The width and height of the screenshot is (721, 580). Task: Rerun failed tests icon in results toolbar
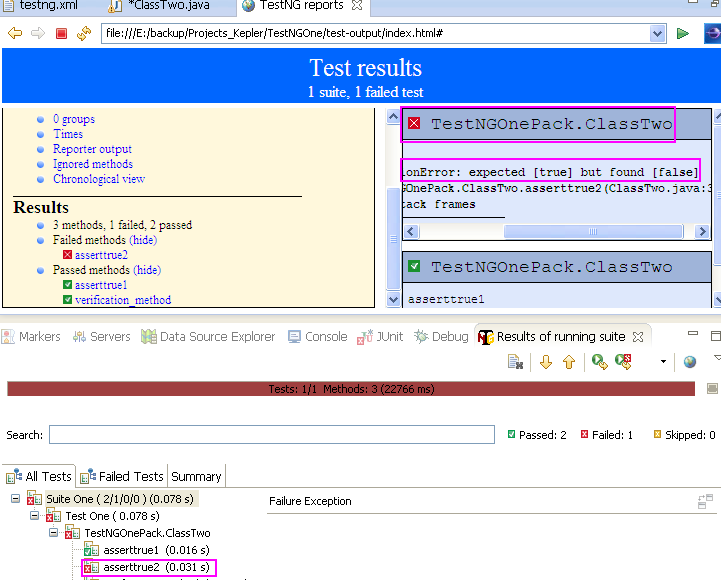[x=623, y=362]
